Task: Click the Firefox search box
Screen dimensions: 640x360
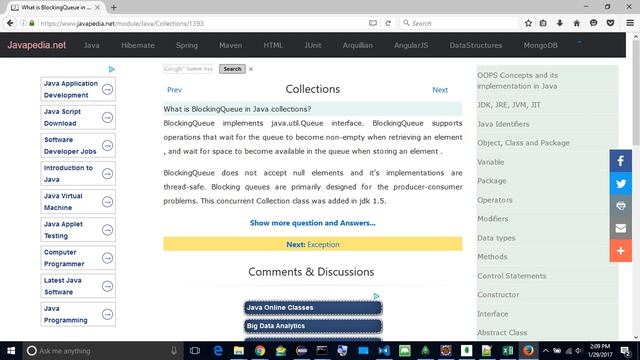Action: coord(459,23)
